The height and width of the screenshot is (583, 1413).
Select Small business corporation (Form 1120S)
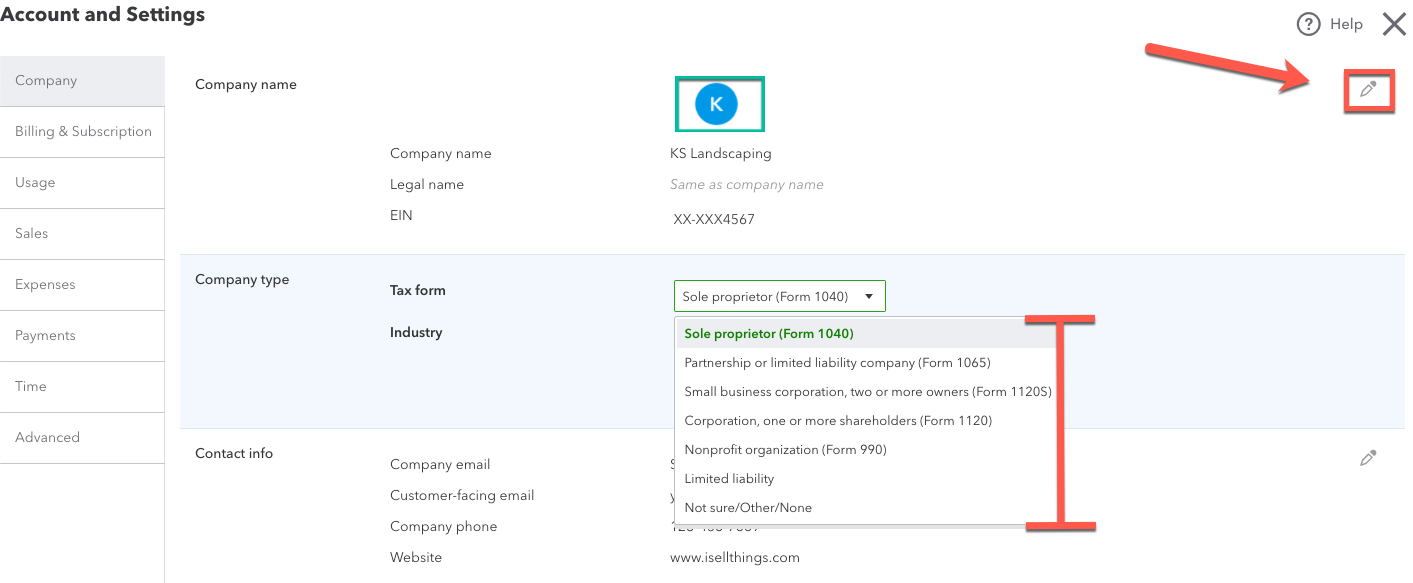click(x=867, y=392)
